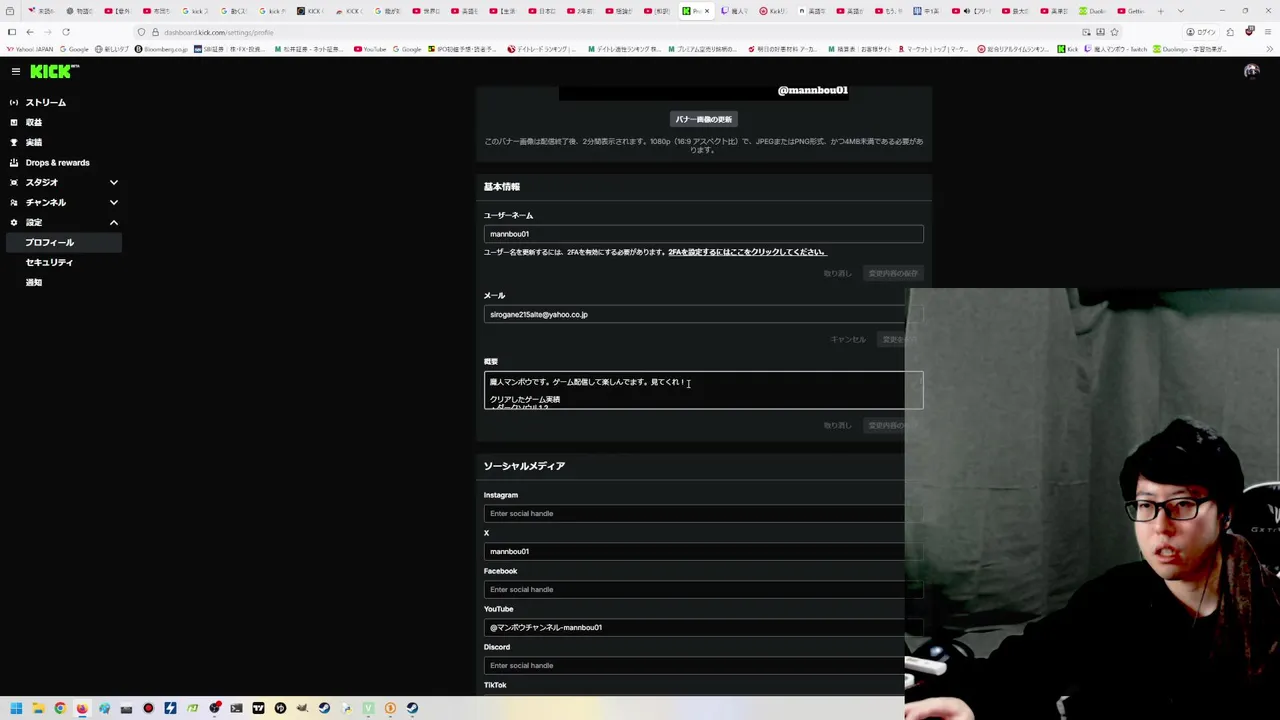Screen dimensions: 1280x720
Task: Switch to the active Kick profile tab
Action: point(694,11)
